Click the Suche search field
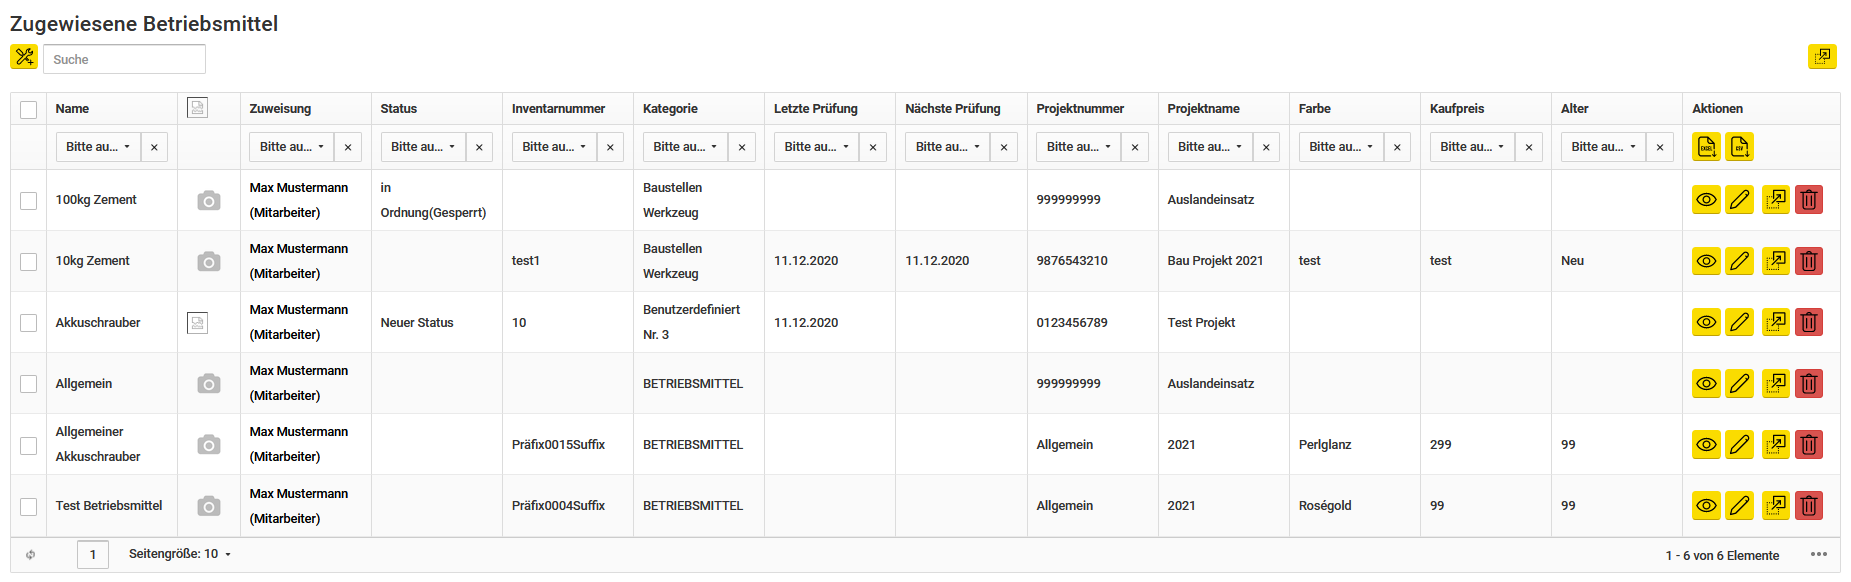The height and width of the screenshot is (582, 1851). pyautogui.click(x=124, y=59)
